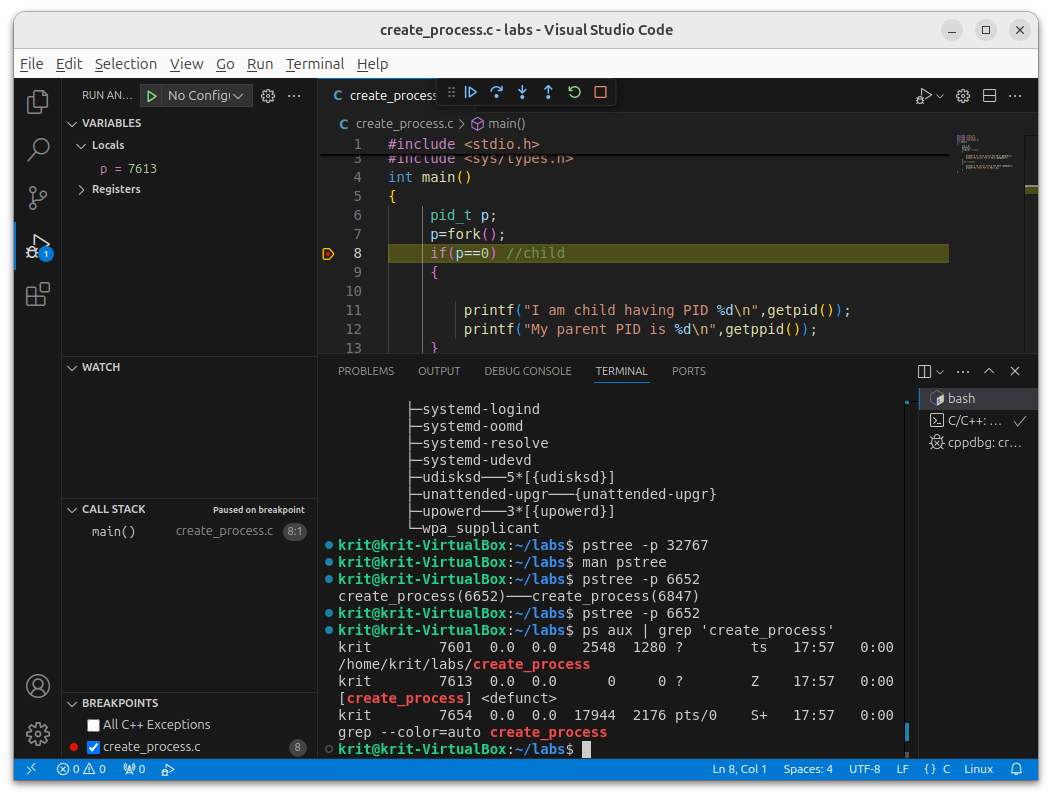The width and height of the screenshot is (1052, 797).
Task: Click the Step Into arrow icon
Action: (x=522, y=93)
